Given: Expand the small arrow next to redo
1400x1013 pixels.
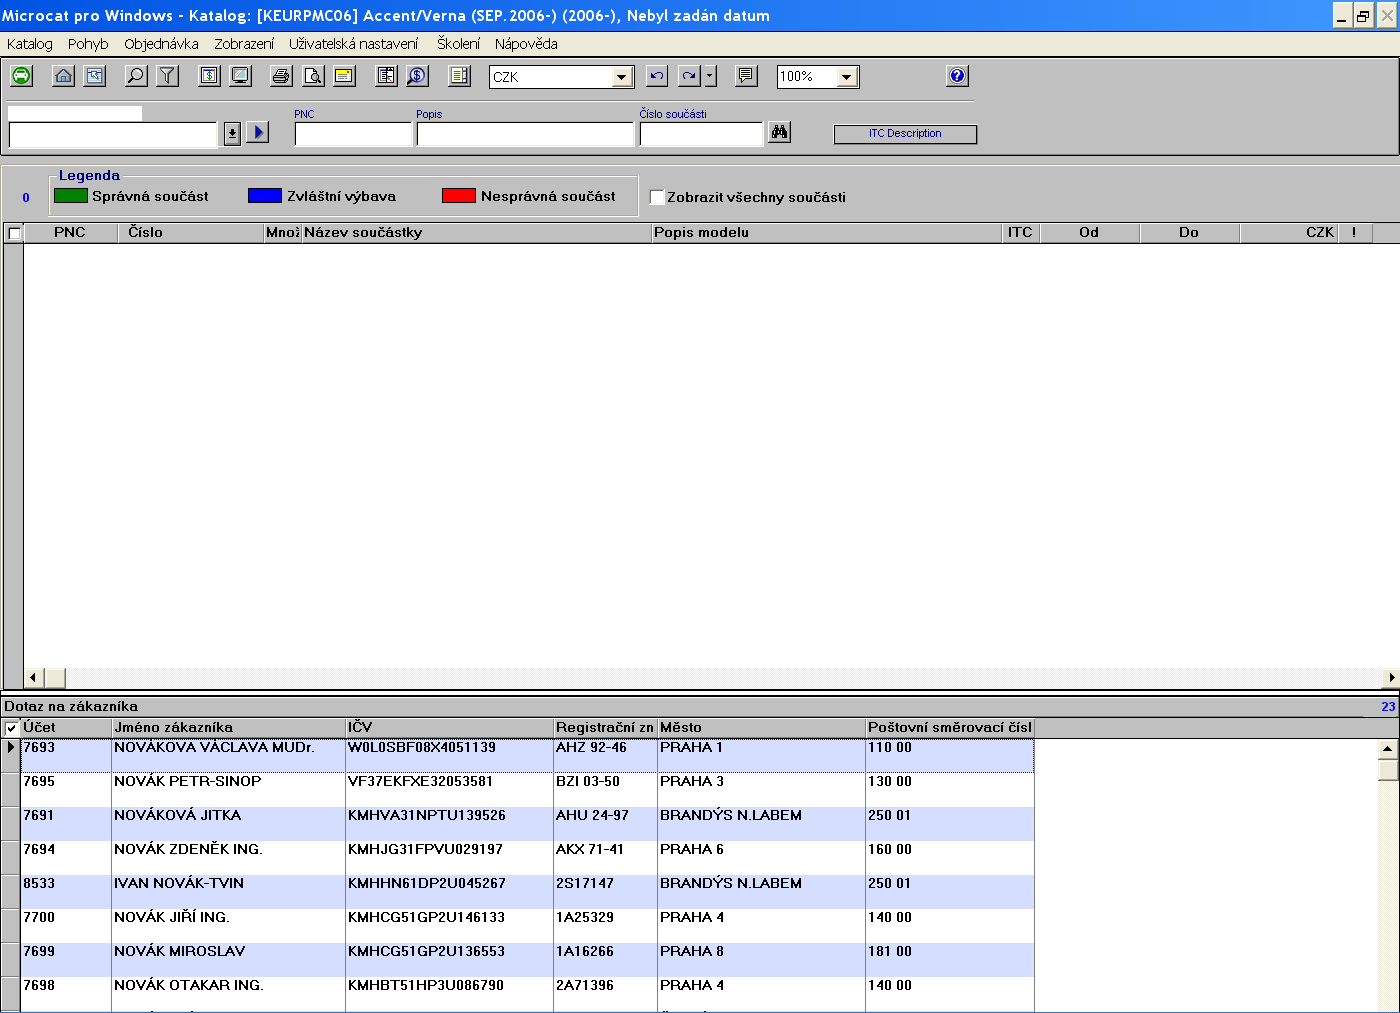Looking at the screenshot, I should pyautogui.click(x=710, y=76).
